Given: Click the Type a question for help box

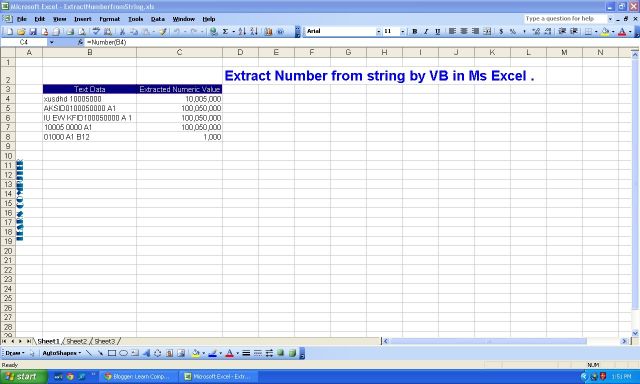Looking at the screenshot, I should coord(565,19).
